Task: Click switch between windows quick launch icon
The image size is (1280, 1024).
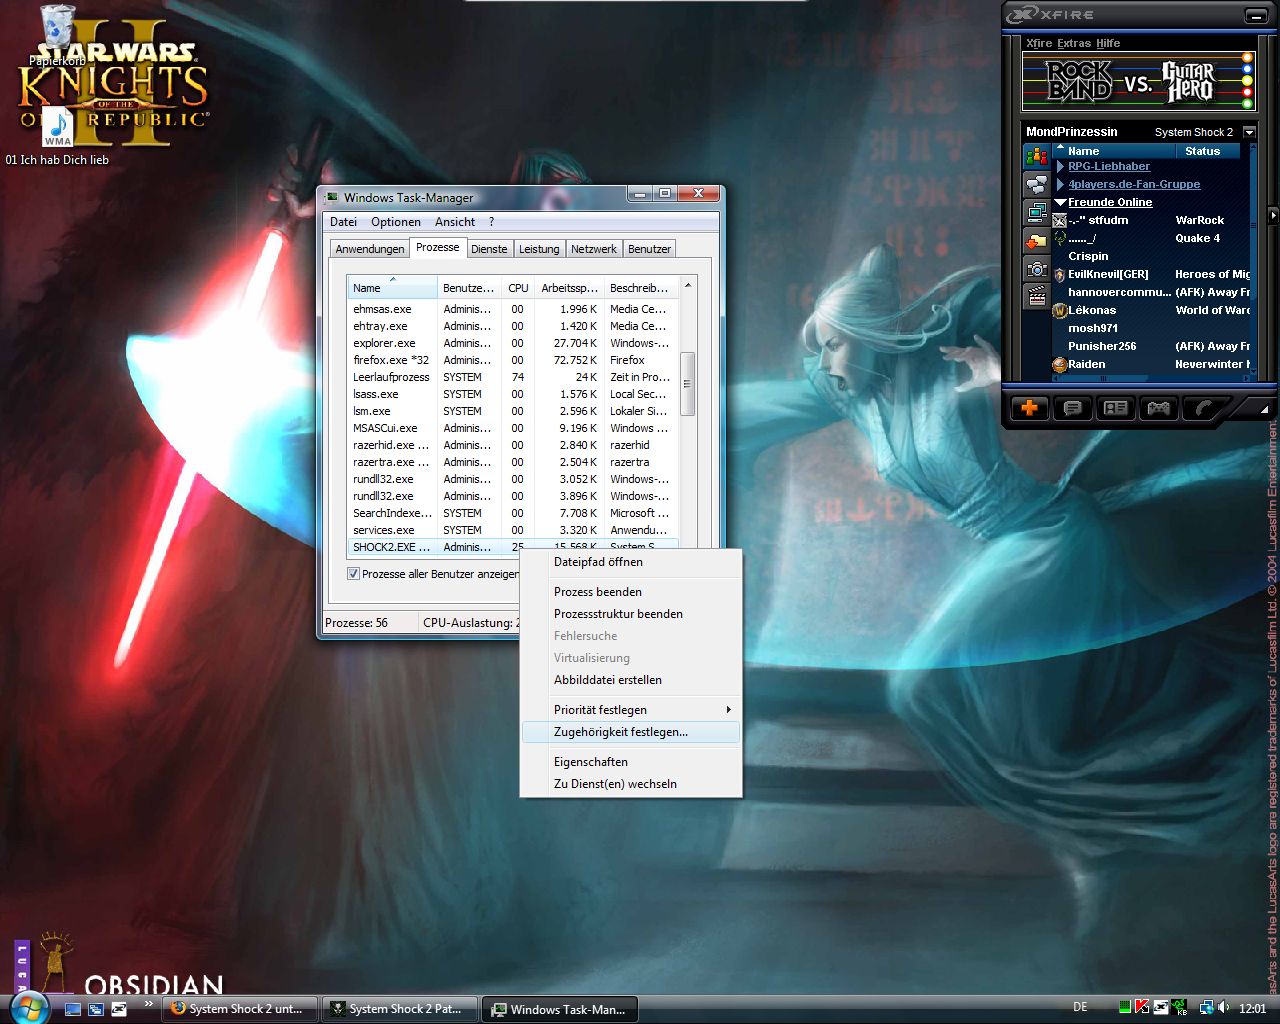Action: point(96,1009)
